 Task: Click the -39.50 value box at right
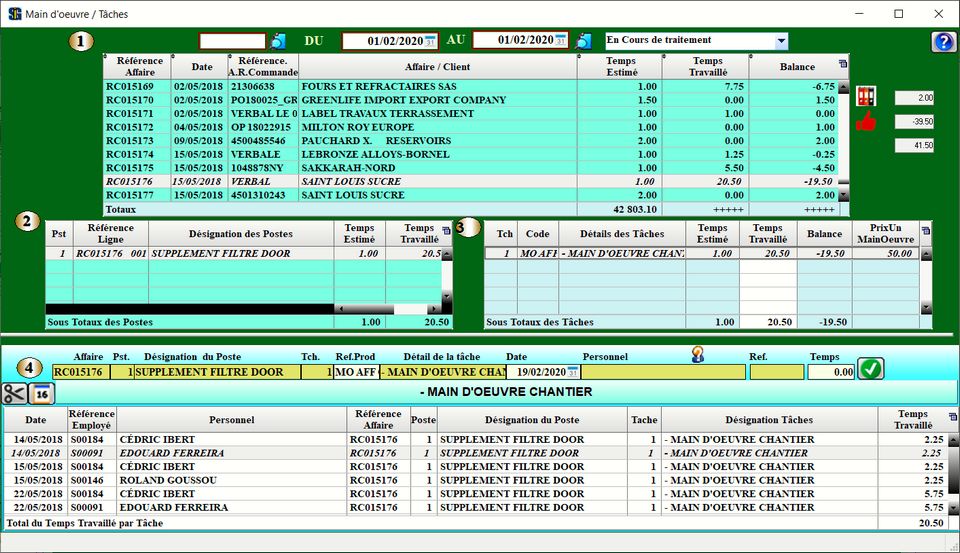pyautogui.click(x=914, y=122)
